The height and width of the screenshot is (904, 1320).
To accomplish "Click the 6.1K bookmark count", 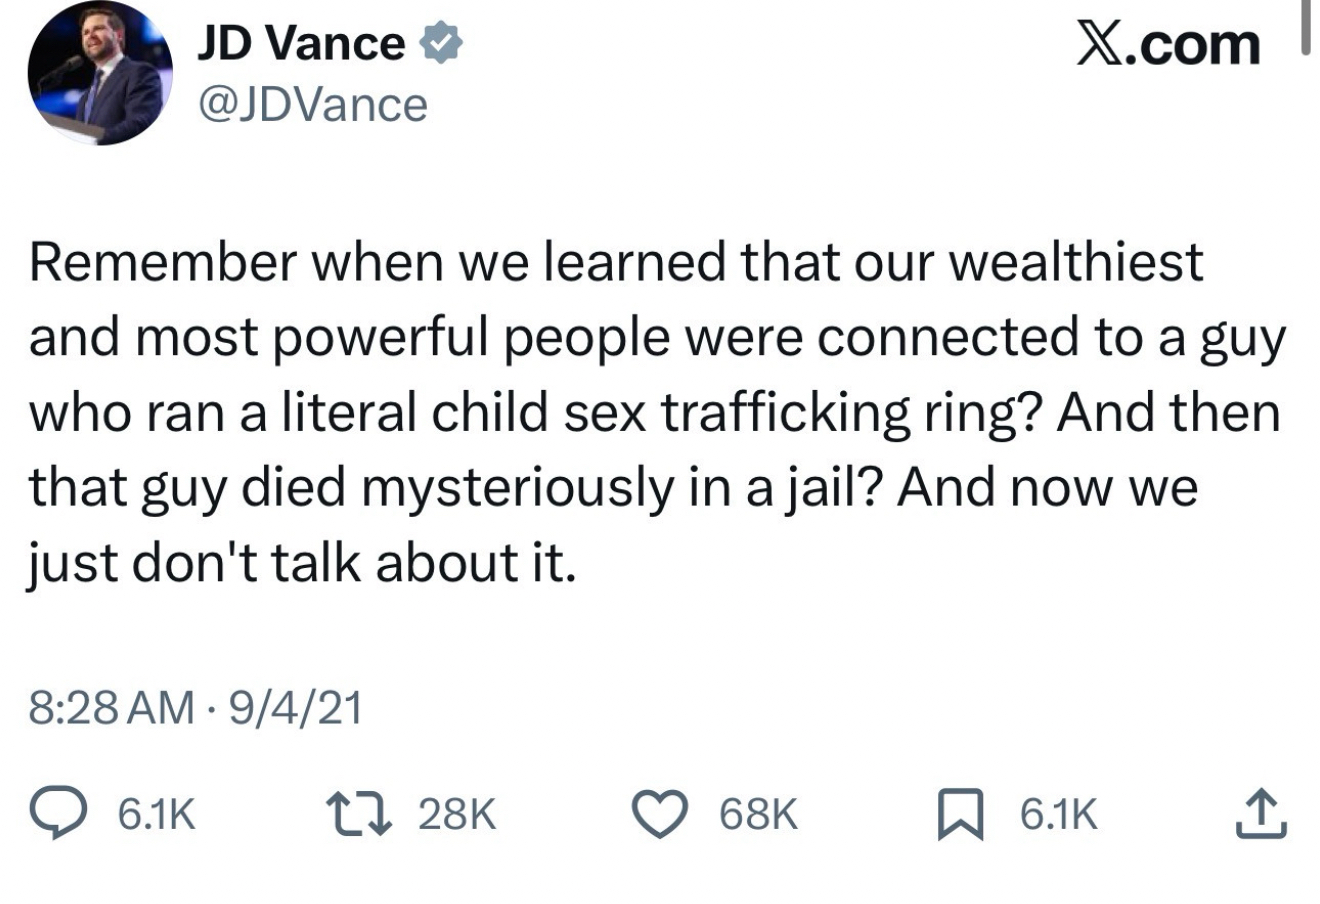I will pos(1058,814).
